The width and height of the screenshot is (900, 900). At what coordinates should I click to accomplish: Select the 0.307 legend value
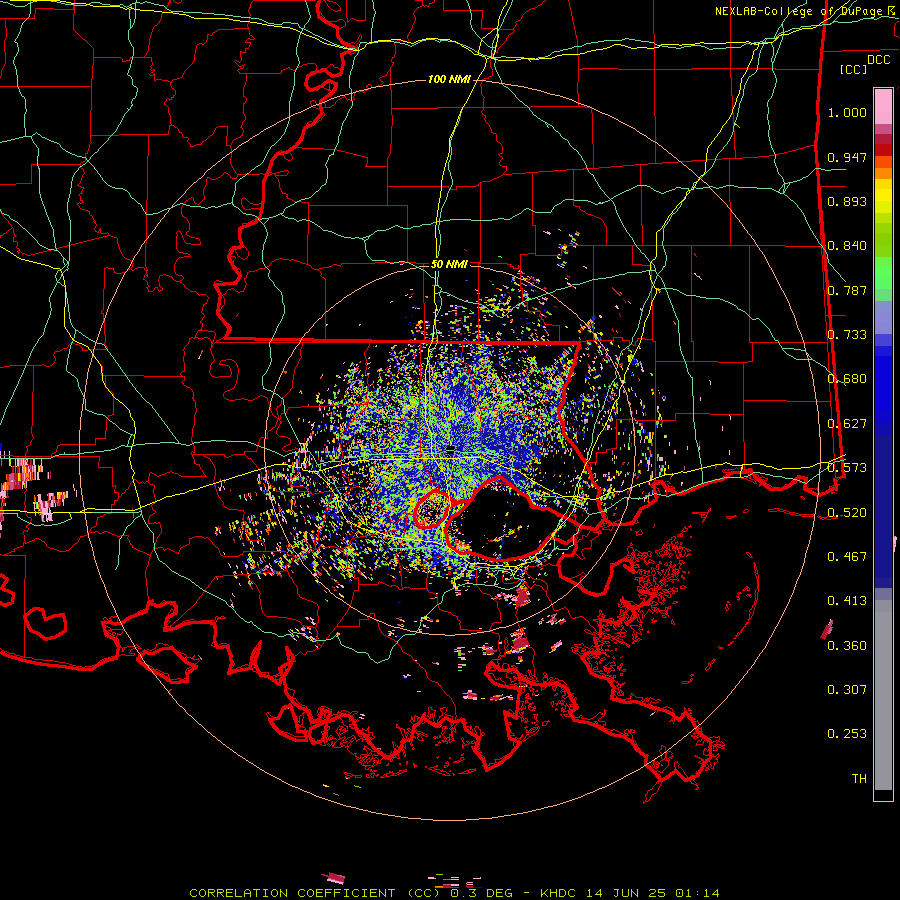[847, 690]
